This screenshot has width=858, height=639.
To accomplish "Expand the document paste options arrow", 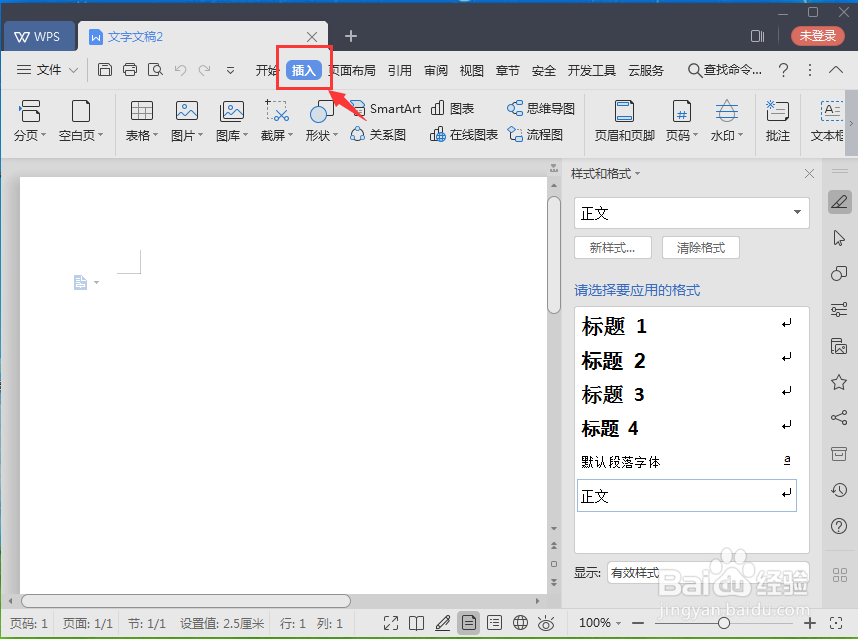I will coord(97,282).
